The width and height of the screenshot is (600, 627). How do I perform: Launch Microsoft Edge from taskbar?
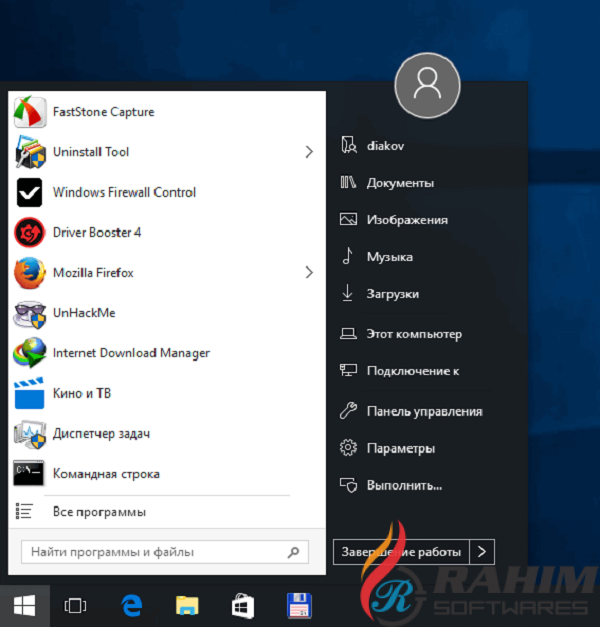click(132, 605)
